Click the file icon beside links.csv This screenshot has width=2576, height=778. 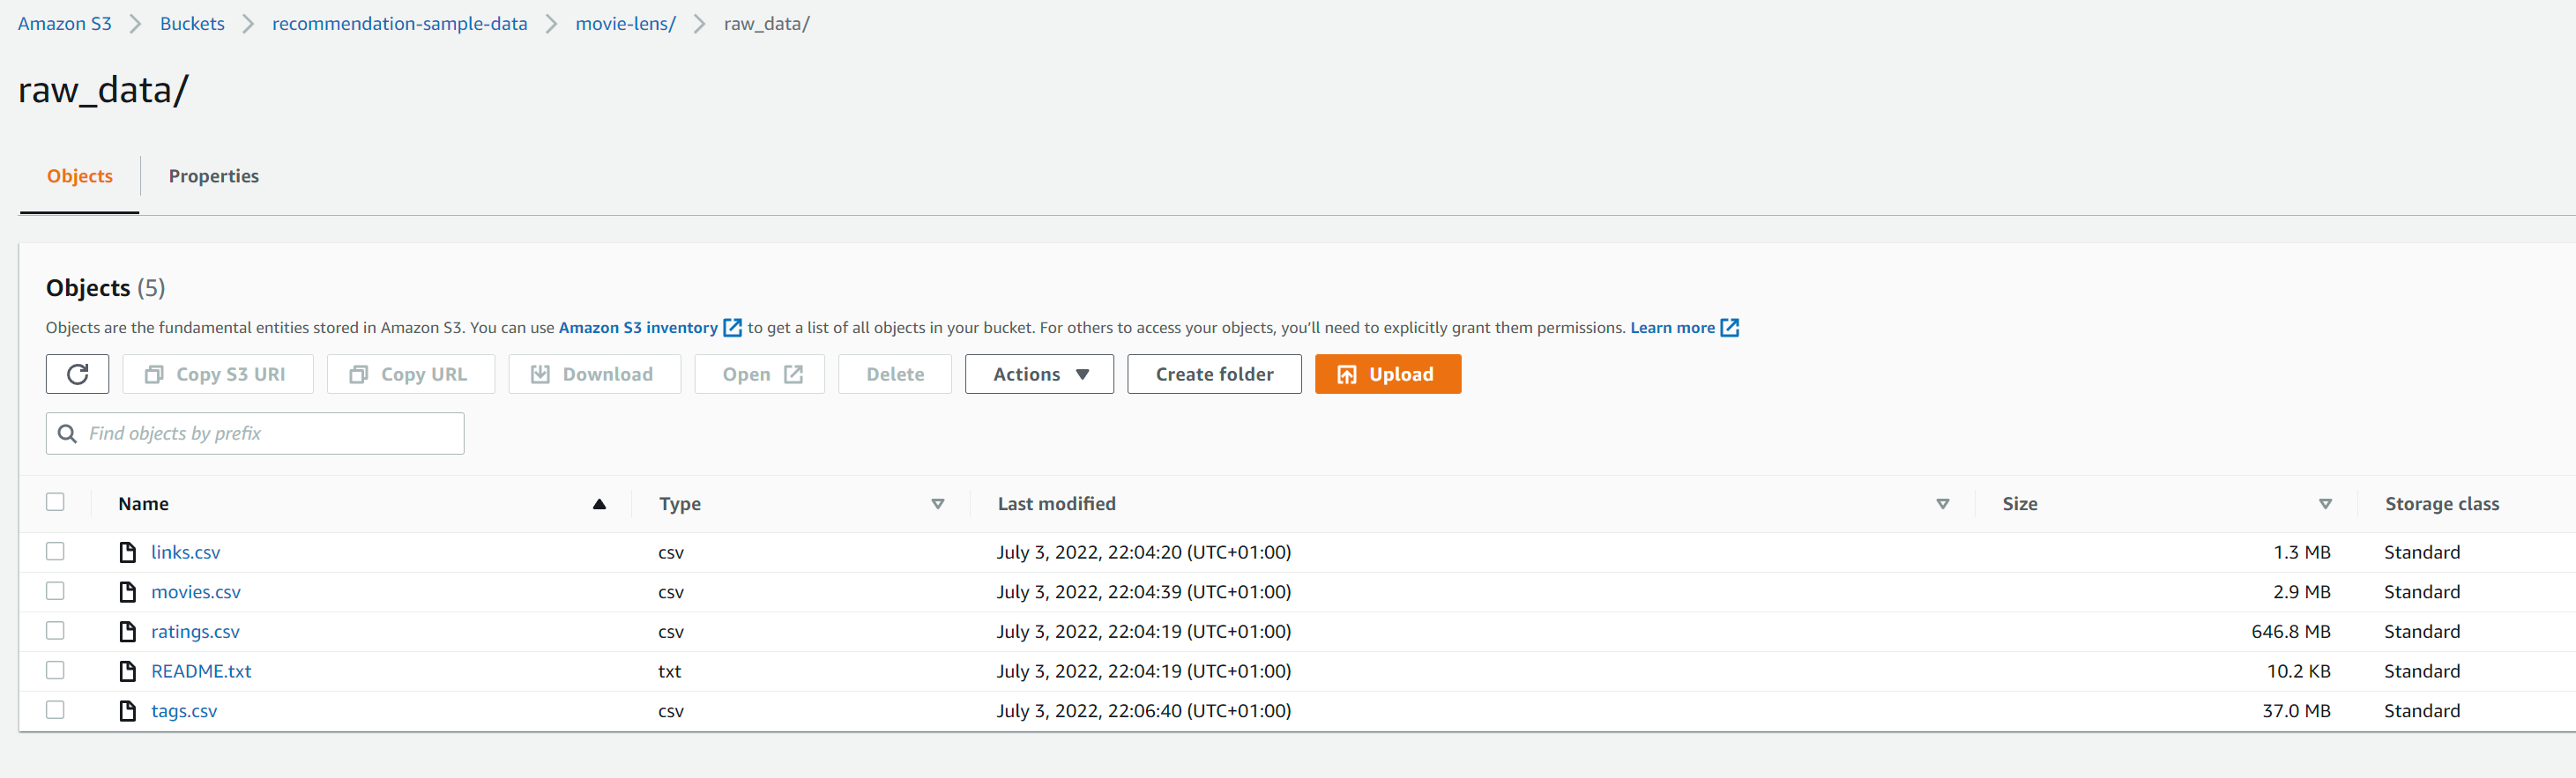pyautogui.click(x=128, y=552)
